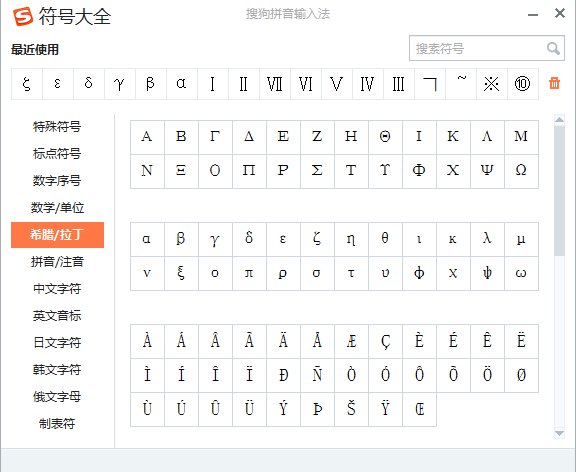Insert the Ð eth character
Screen dimensions: 576x472
[x=283, y=375]
